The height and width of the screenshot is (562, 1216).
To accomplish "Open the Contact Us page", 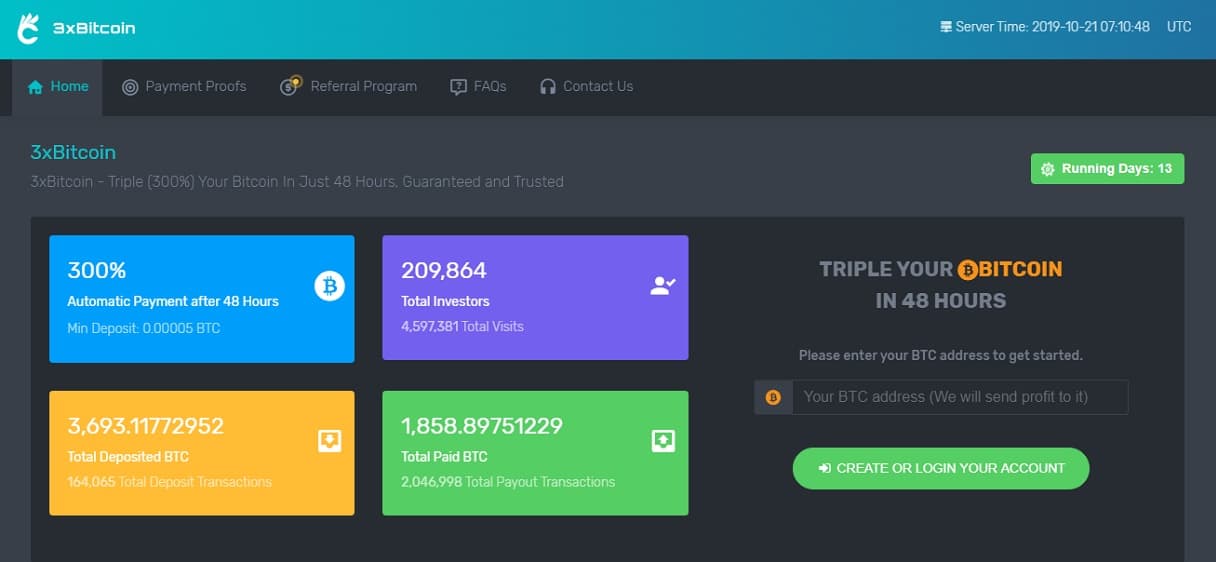I will tap(586, 87).
